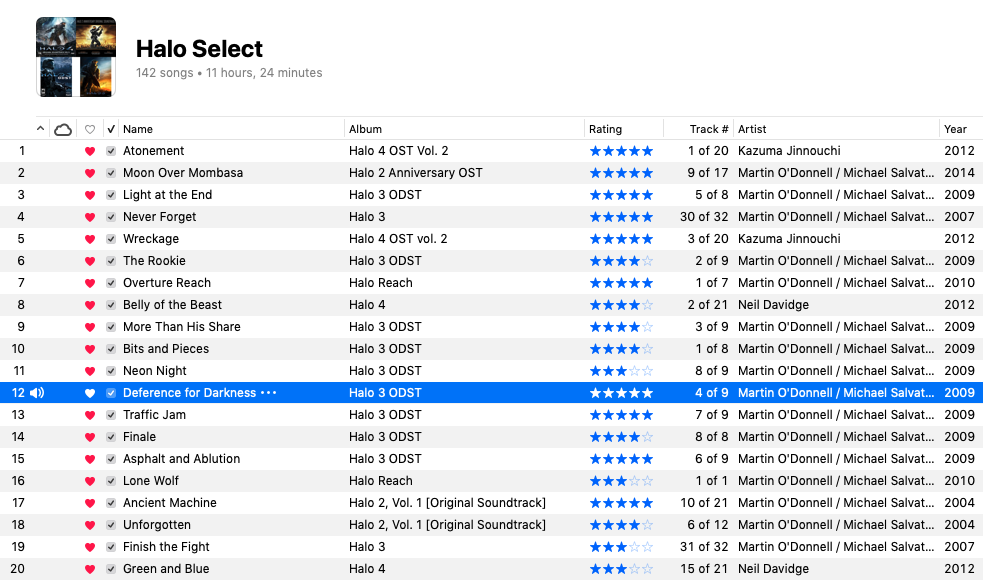Toggle heart for More Than His Share
The width and height of the screenshot is (983, 582).
tap(90, 327)
